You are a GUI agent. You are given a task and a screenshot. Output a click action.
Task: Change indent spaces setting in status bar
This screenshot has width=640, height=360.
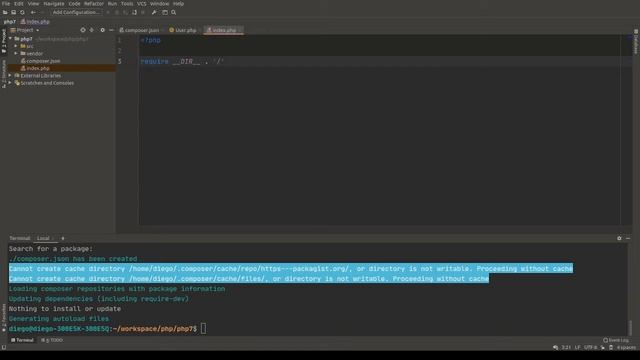click(x=626, y=347)
